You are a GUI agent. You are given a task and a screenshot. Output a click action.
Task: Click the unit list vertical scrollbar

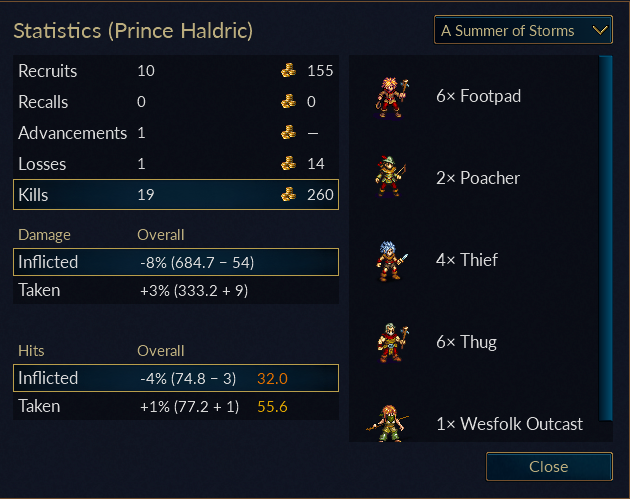point(605,238)
